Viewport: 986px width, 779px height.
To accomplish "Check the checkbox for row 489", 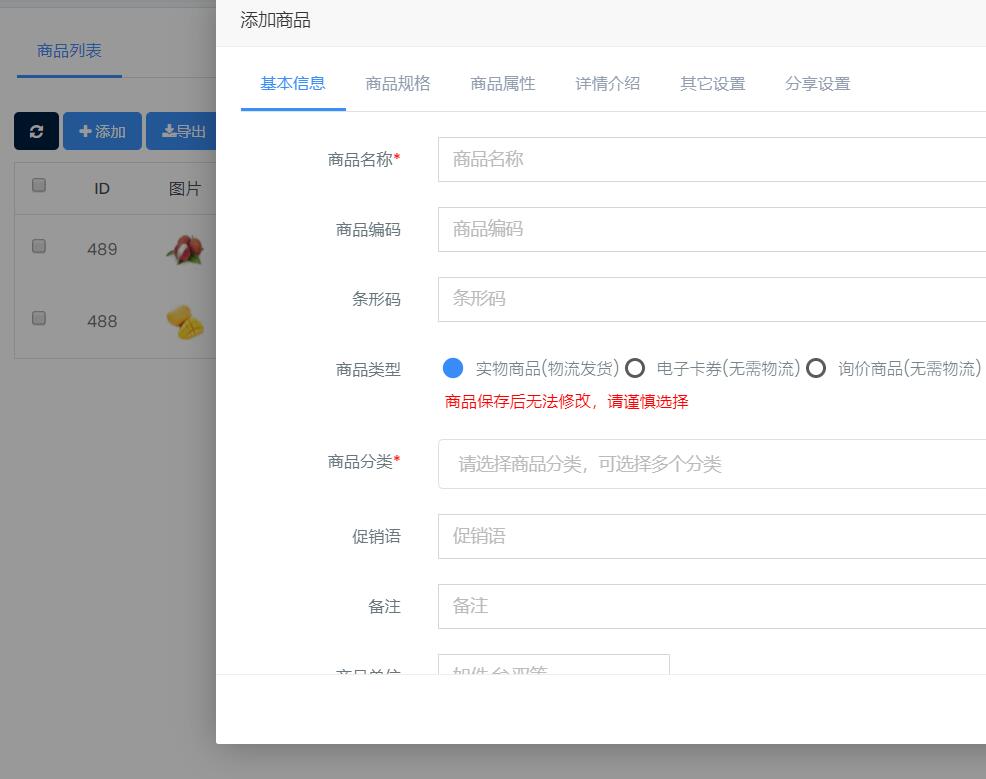I will point(39,246).
